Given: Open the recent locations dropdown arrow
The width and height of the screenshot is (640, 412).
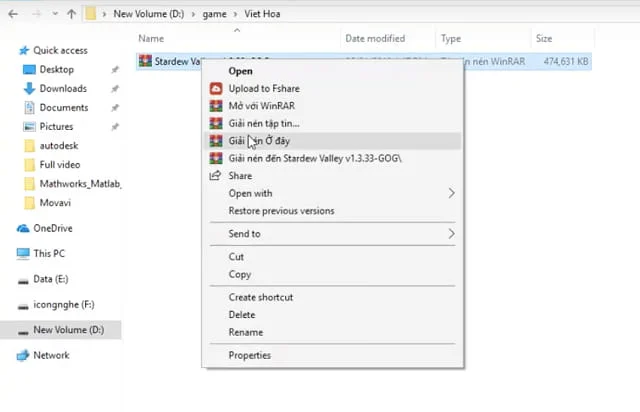Looking at the screenshot, I should tap(55, 14).
